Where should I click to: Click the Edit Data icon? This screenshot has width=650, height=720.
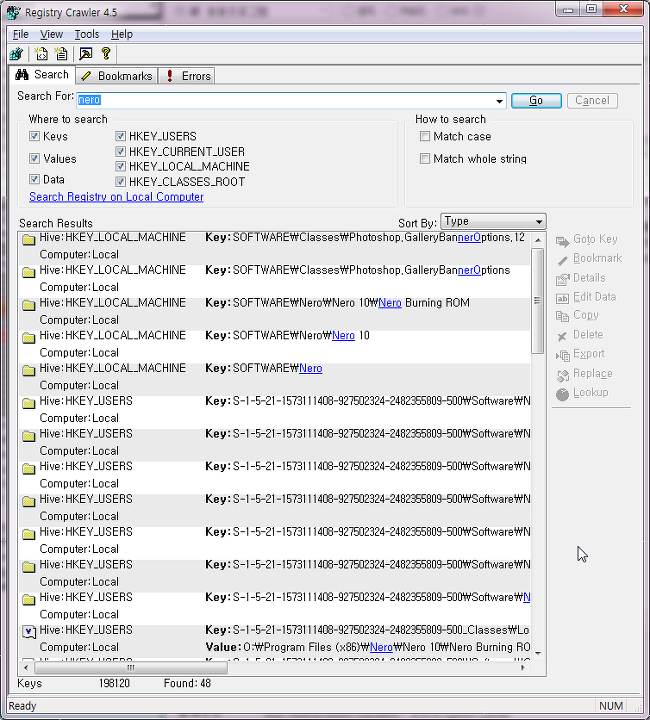coord(562,298)
